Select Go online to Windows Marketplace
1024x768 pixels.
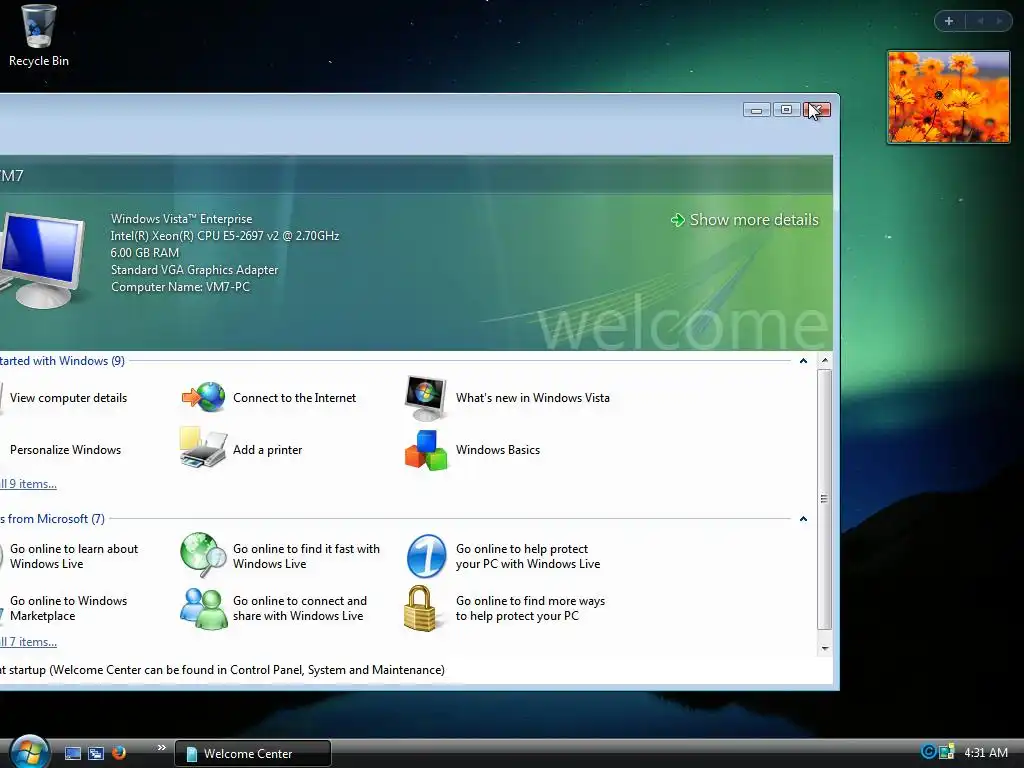[x=69, y=608]
